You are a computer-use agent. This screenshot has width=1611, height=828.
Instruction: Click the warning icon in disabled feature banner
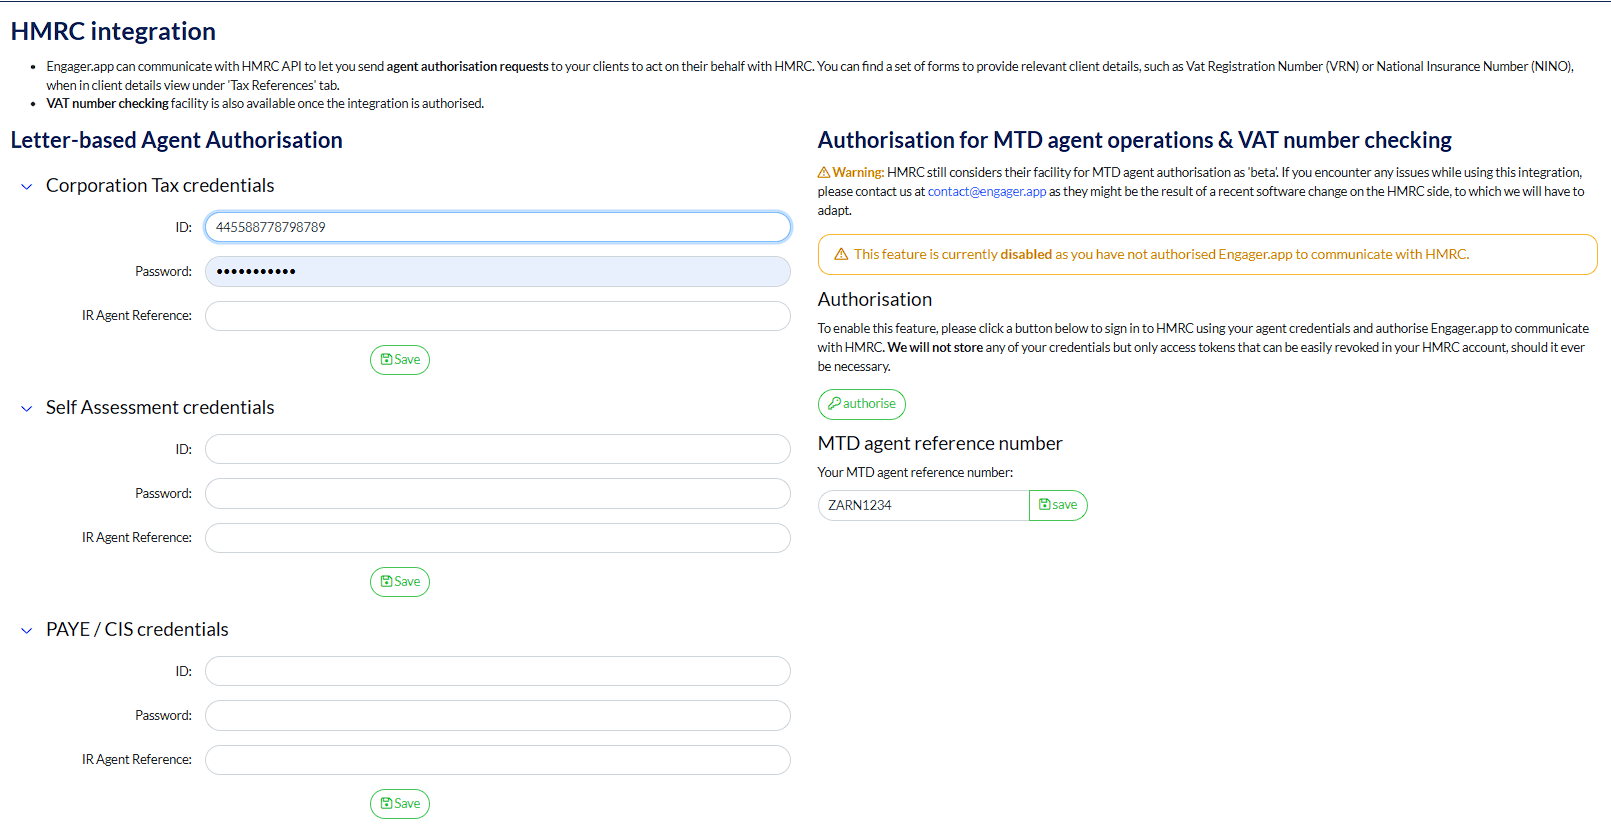841,255
